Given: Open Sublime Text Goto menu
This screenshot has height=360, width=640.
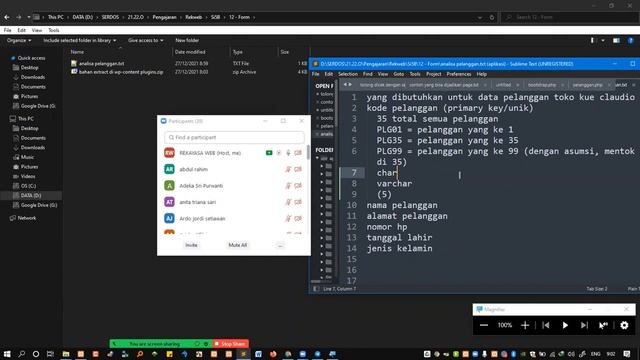Looking at the screenshot, I should point(399,74).
